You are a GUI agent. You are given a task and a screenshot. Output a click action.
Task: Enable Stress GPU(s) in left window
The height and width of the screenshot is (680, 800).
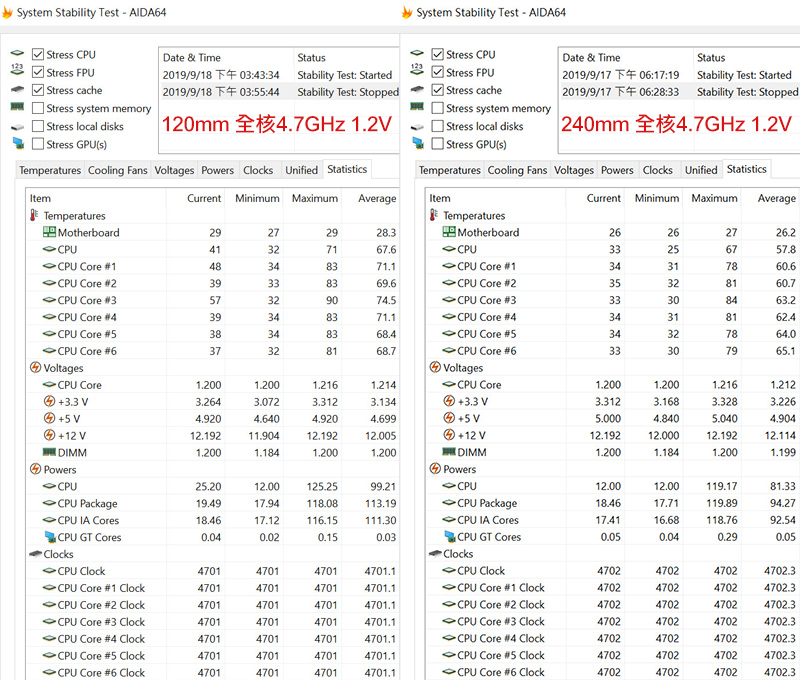tap(38, 144)
